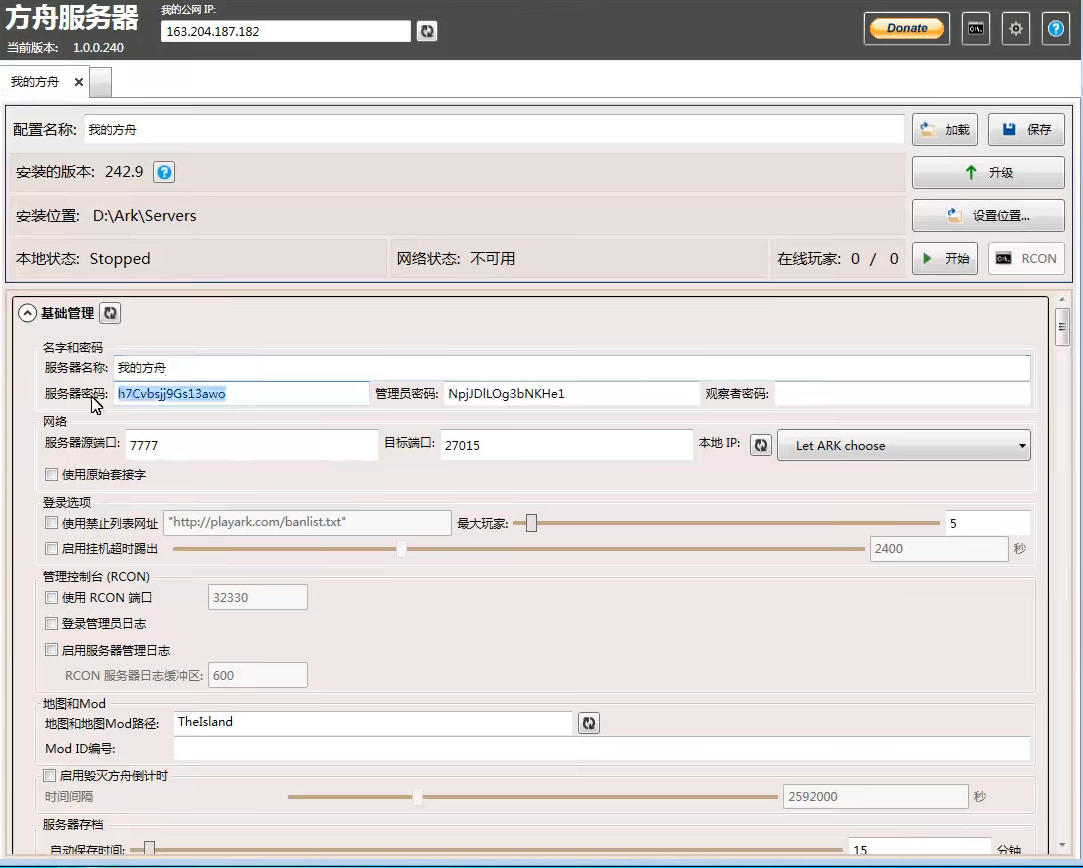Open the console window icon
The image size is (1083, 868).
[975, 29]
